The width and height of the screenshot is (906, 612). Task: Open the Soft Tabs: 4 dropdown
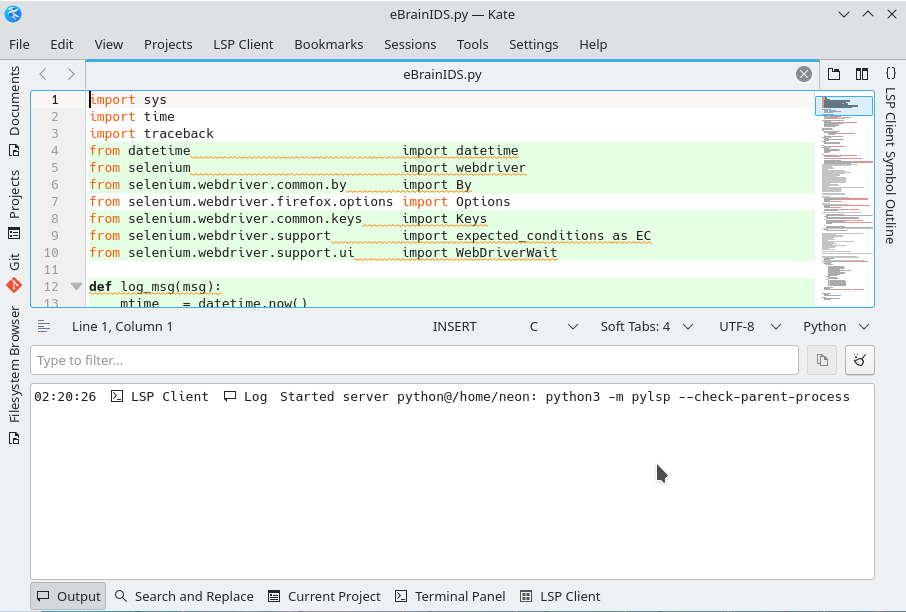(647, 327)
